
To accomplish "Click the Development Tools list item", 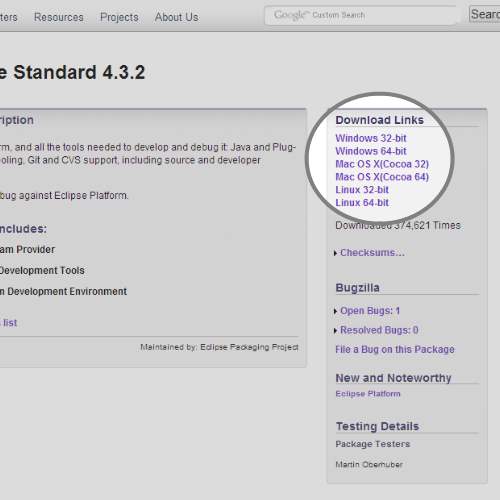I will [42, 270].
